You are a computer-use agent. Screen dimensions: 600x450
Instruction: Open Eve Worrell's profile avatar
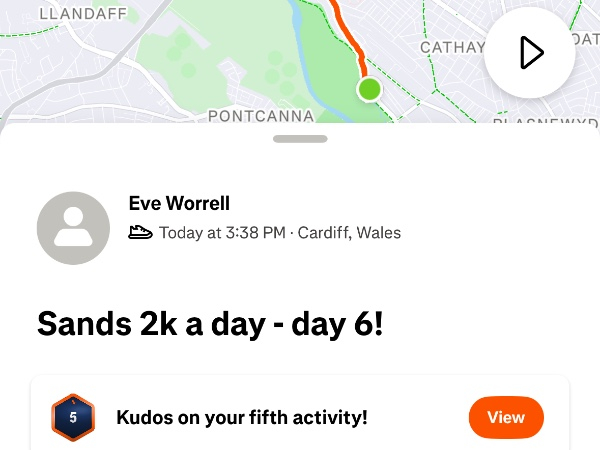click(x=73, y=228)
